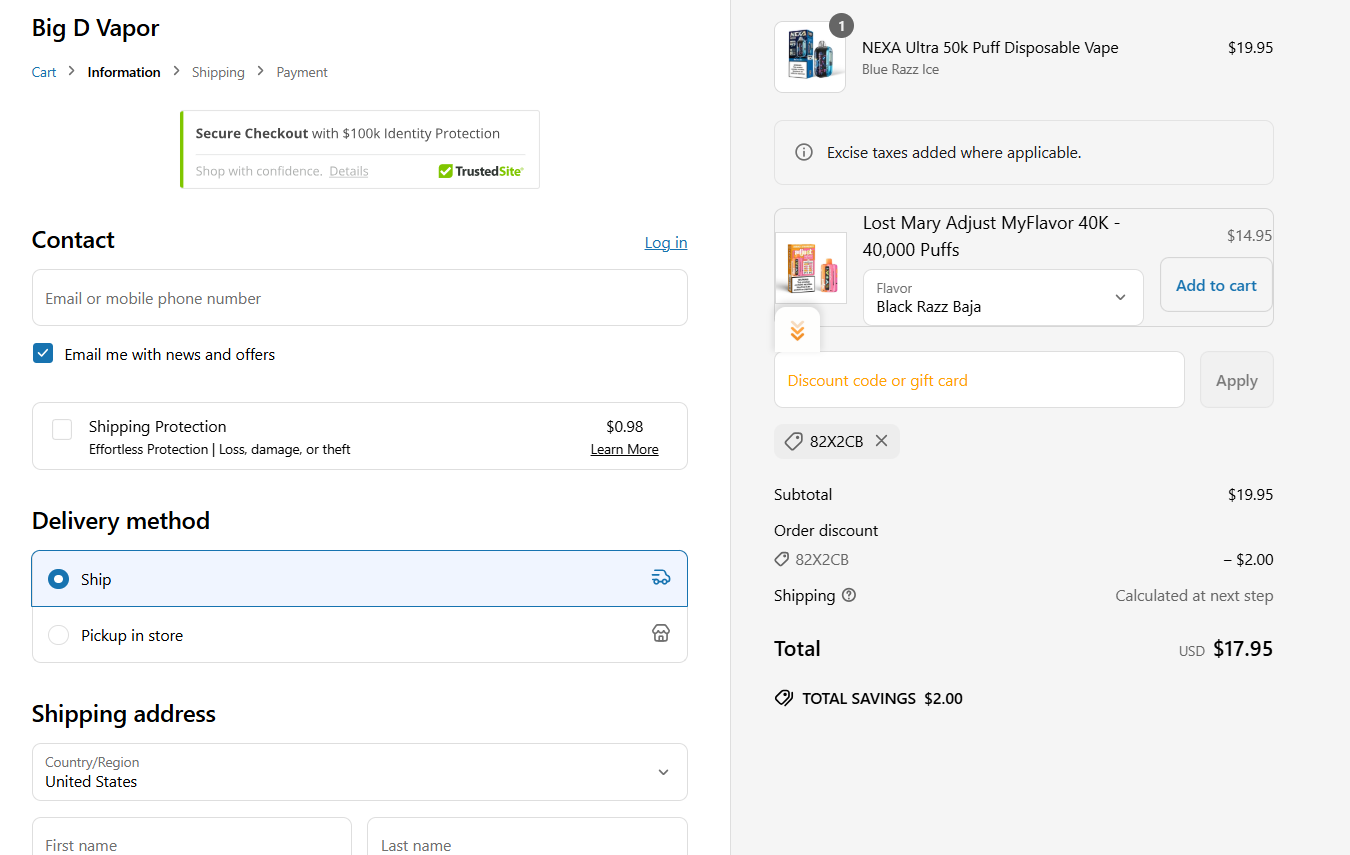Select the Payment breadcrumb step
Image resolution: width=1350 pixels, height=855 pixels.
pyautogui.click(x=302, y=72)
